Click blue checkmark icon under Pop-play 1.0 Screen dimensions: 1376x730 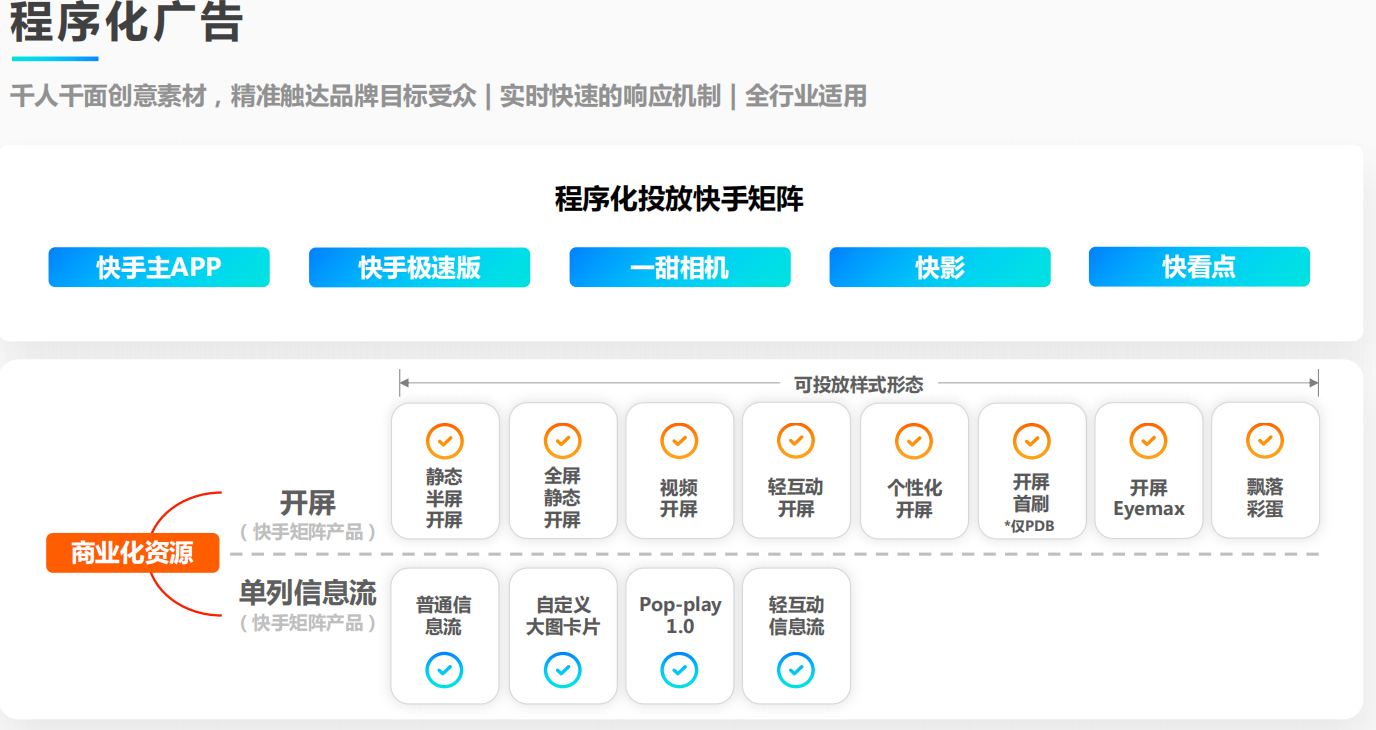point(679,670)
